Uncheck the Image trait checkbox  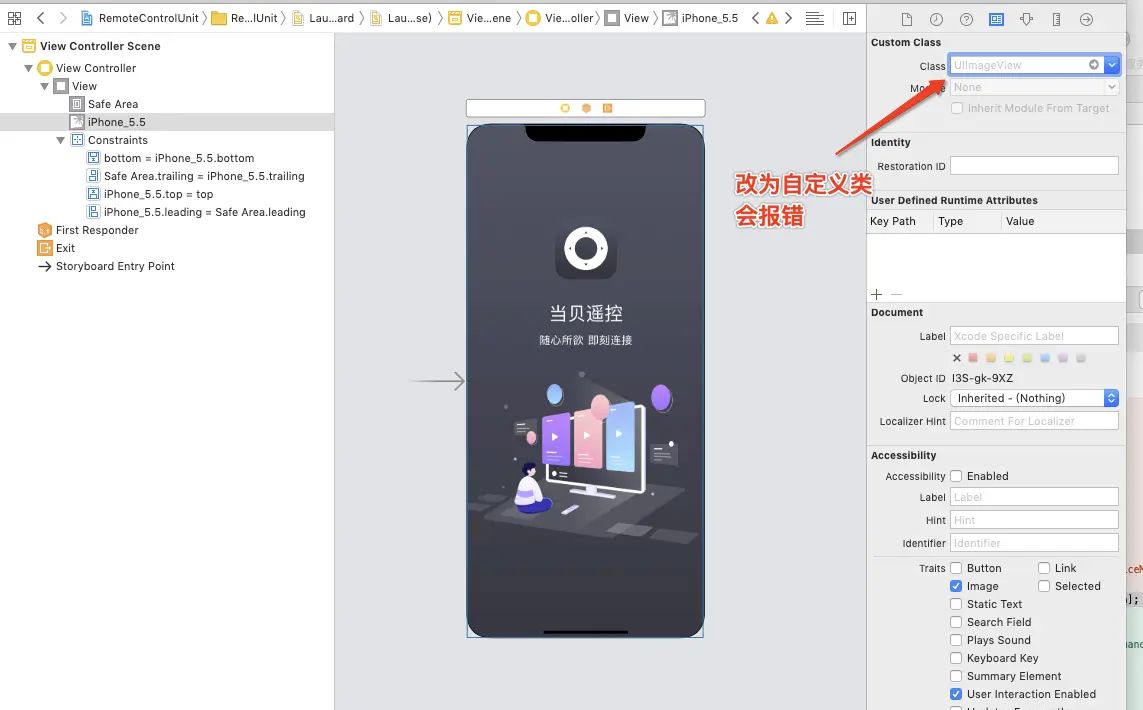click(957, 586)
